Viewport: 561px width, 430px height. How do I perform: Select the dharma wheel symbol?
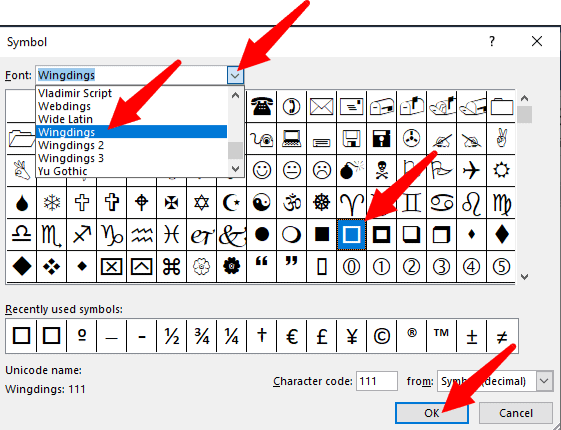(321, 203)
